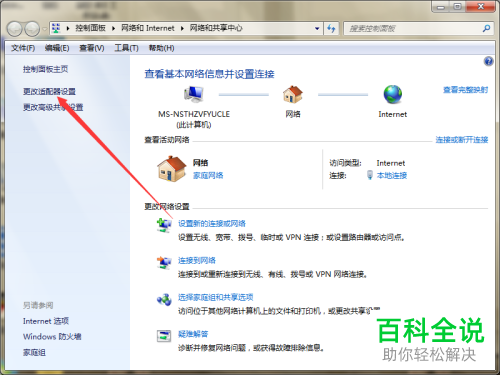Image resolution: width=500 pixels, height=375 pixels.
Task: Open 家庭组 link in sidebar
Action: [x=34, y=352]
